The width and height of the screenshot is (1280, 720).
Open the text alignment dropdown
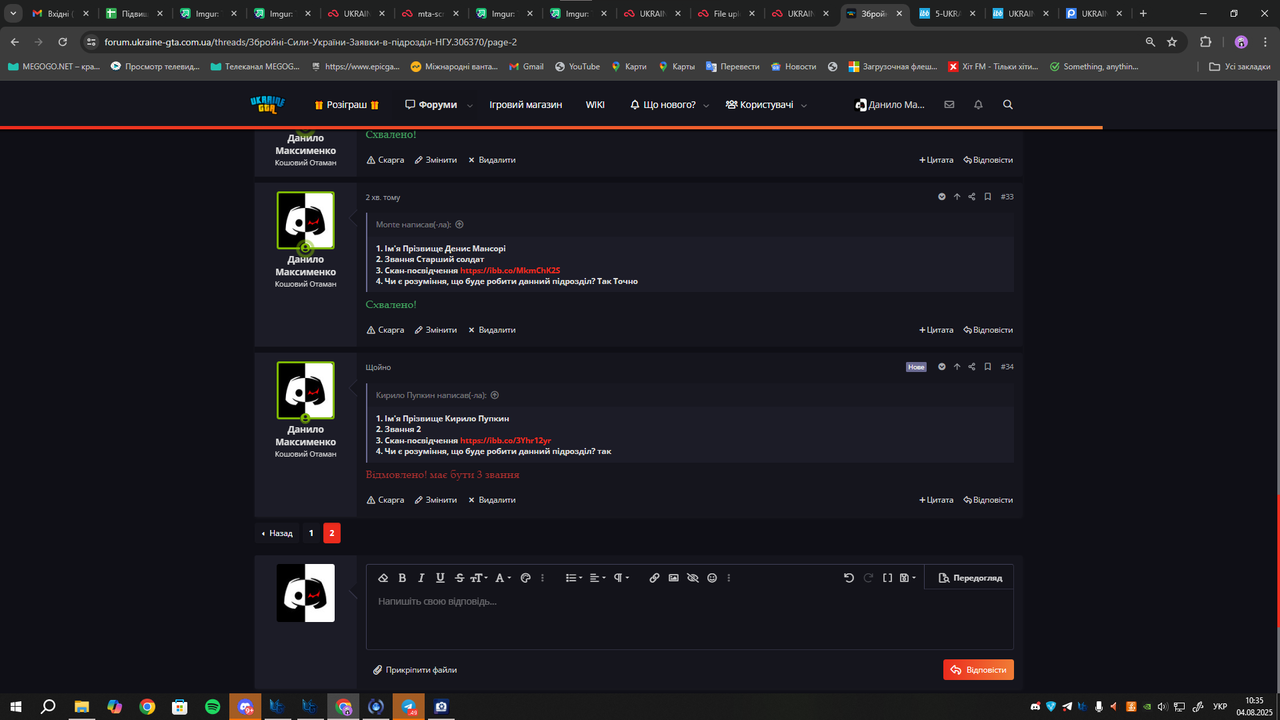point(597,578)
